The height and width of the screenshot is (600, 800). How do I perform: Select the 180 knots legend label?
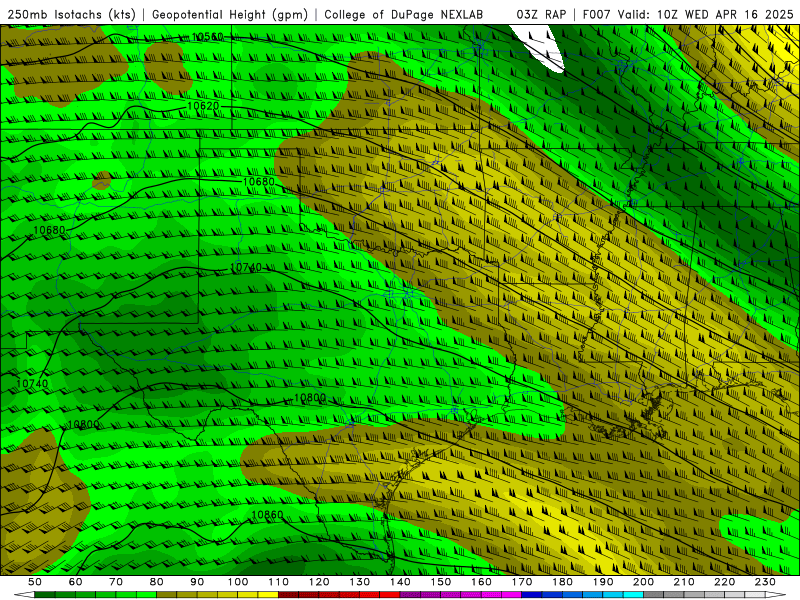[562, 582]
